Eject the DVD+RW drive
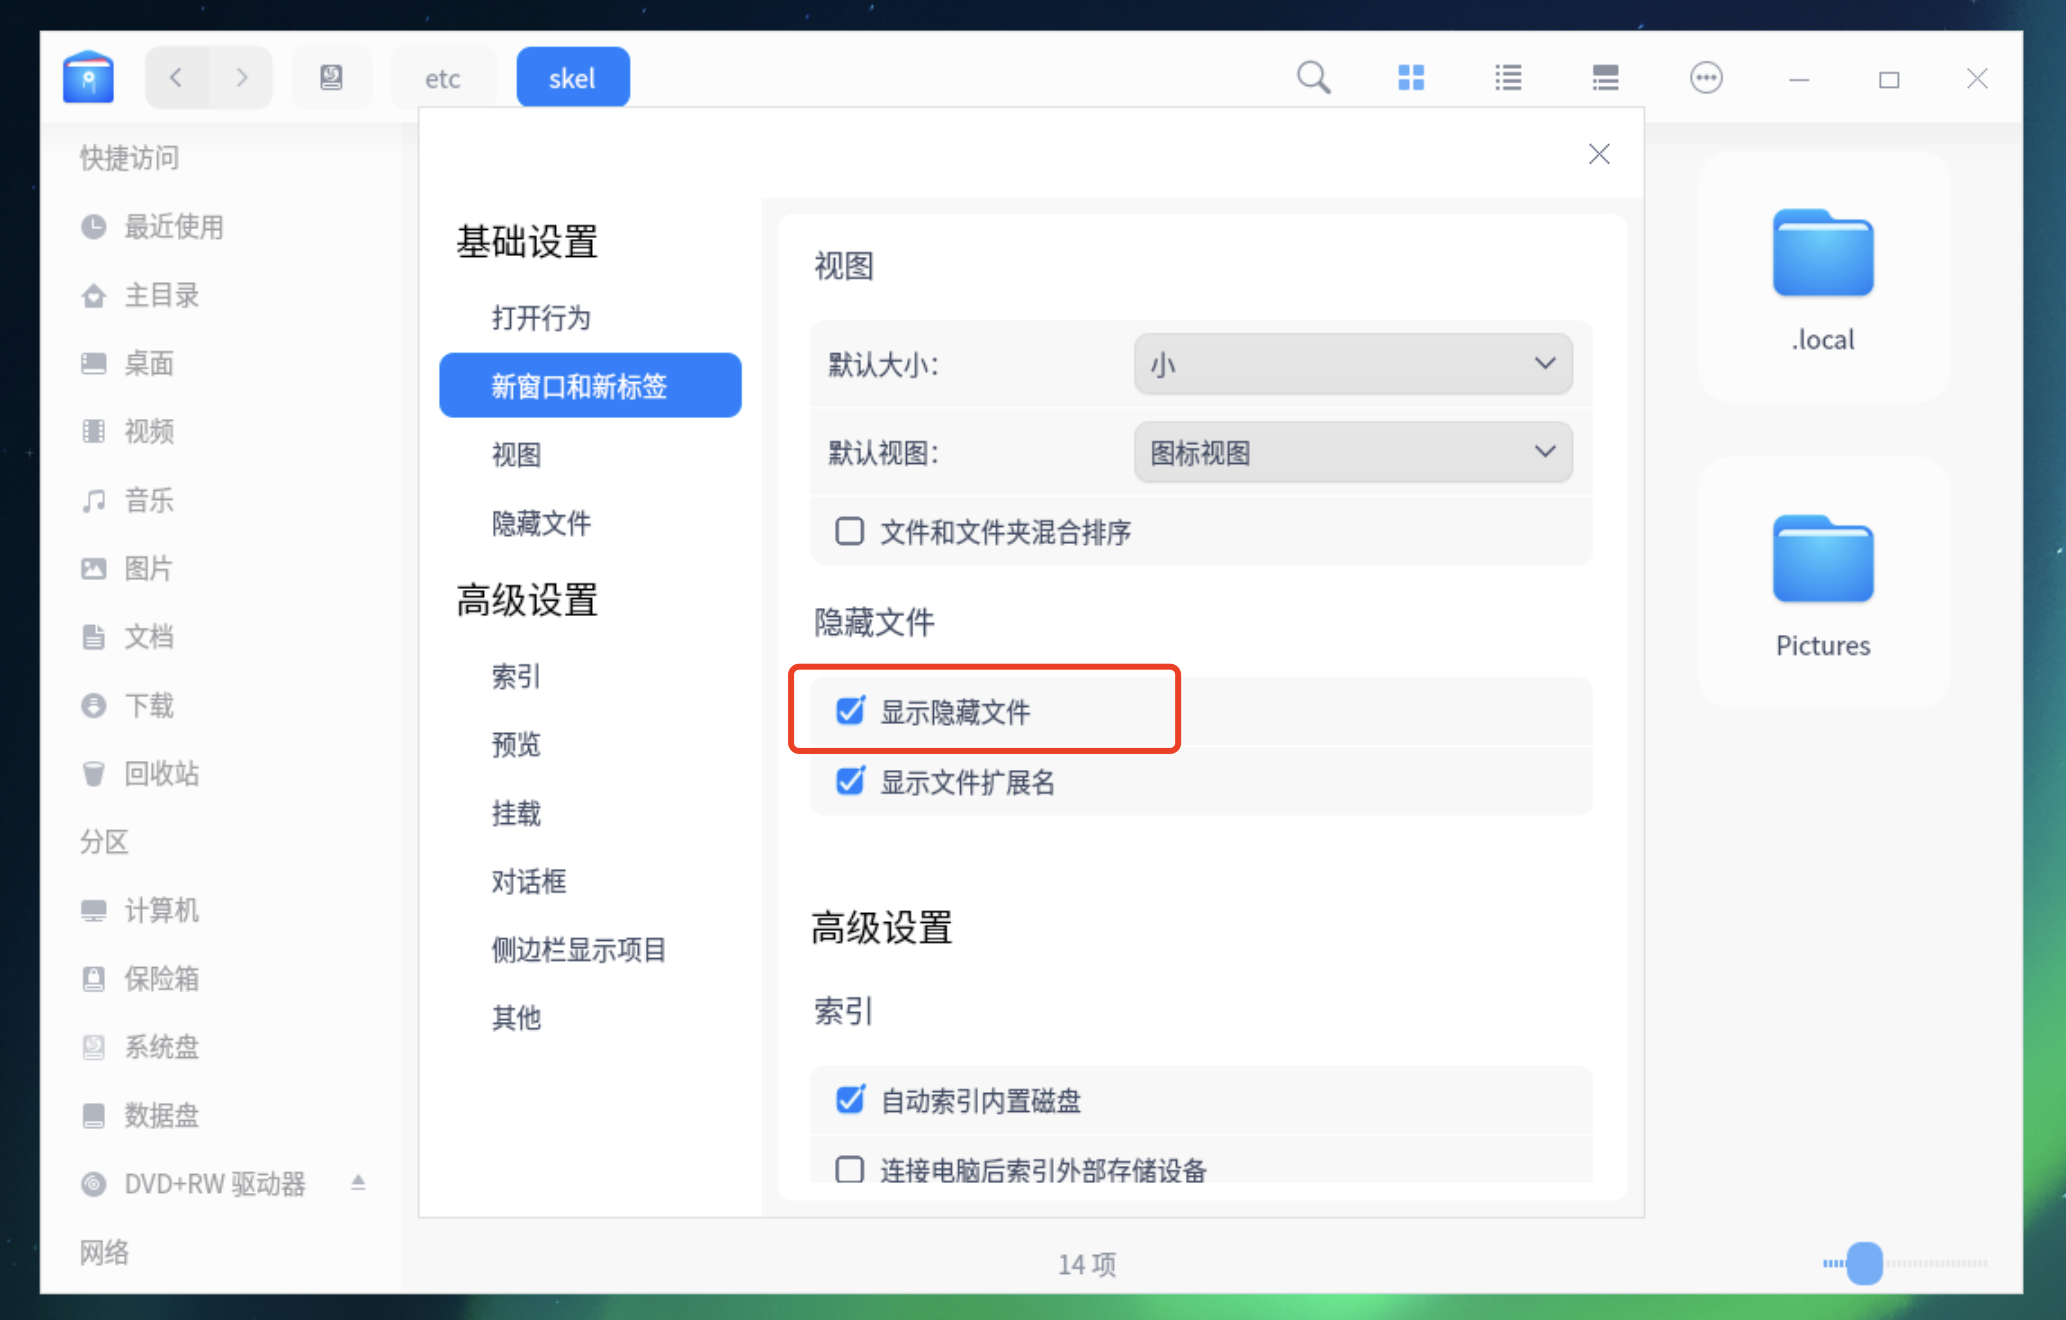The image size is (2066, 1320). click(x=358, y=1183)
